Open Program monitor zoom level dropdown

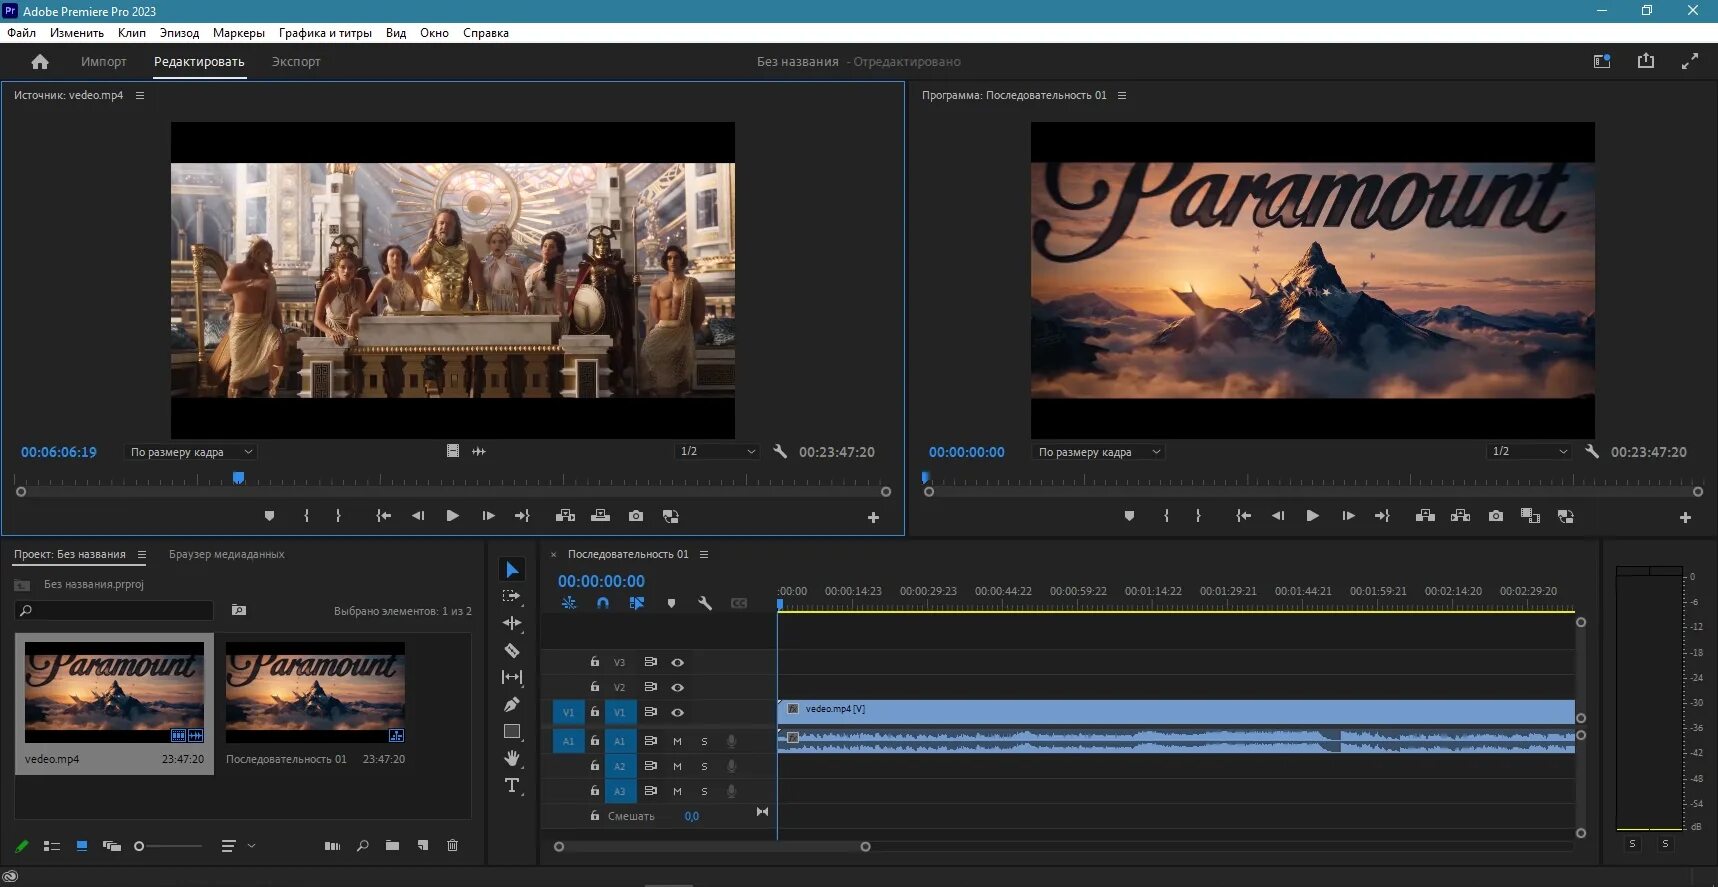pyautogui.click(x=1098, y=452)
